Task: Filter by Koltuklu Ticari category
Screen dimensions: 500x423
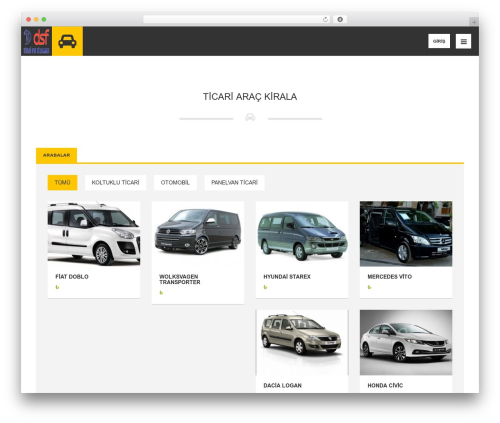Action: (x=115, y=182)
